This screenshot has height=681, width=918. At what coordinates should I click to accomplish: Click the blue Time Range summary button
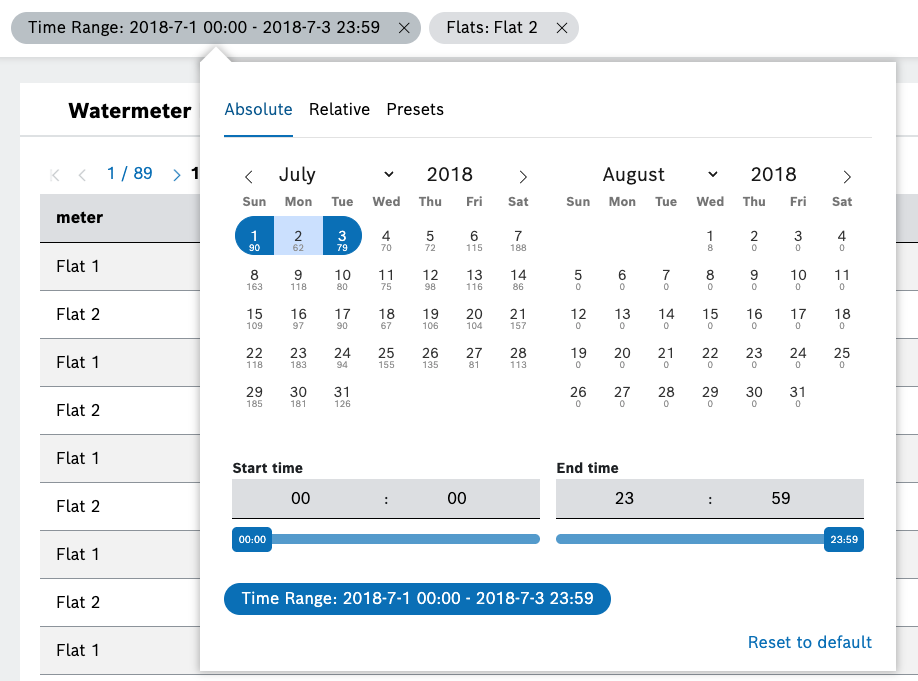(417, 598)
